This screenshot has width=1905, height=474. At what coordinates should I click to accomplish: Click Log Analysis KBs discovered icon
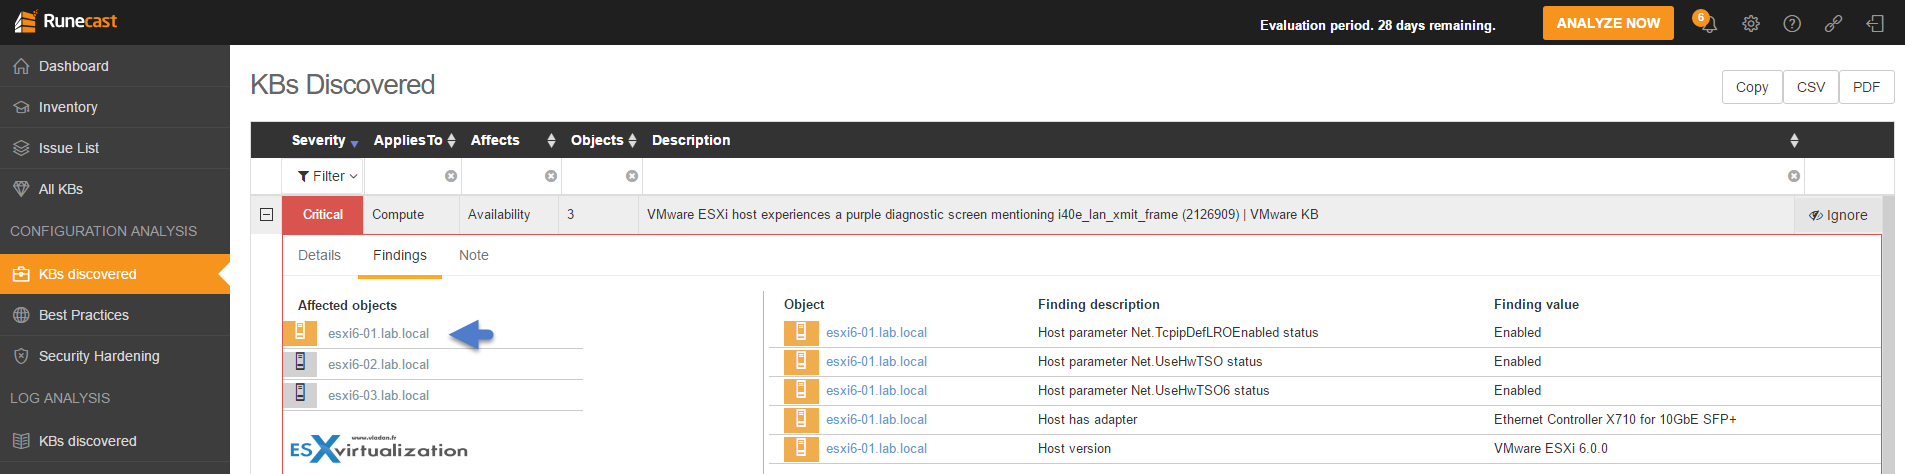21,441
